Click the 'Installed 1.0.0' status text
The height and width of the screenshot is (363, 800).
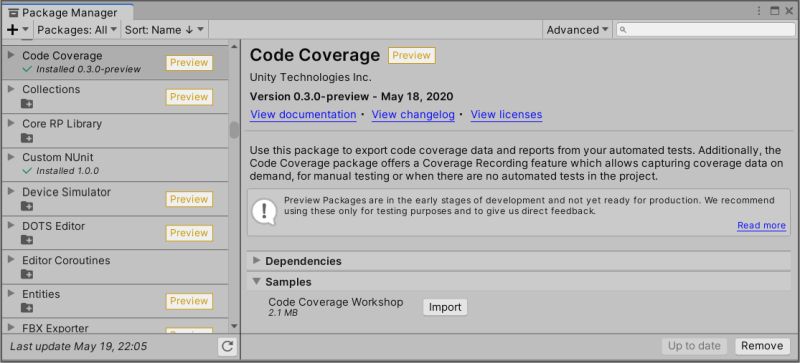click(67, 171)
